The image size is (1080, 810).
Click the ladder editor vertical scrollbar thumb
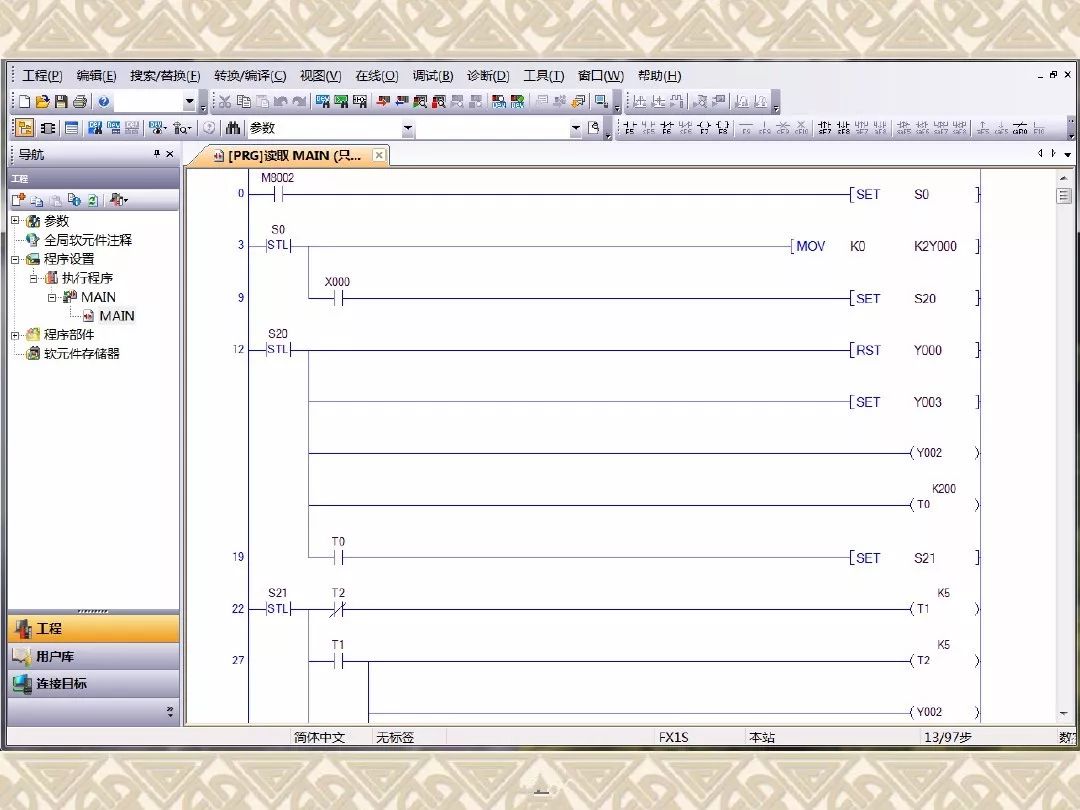pos(1063,196)
